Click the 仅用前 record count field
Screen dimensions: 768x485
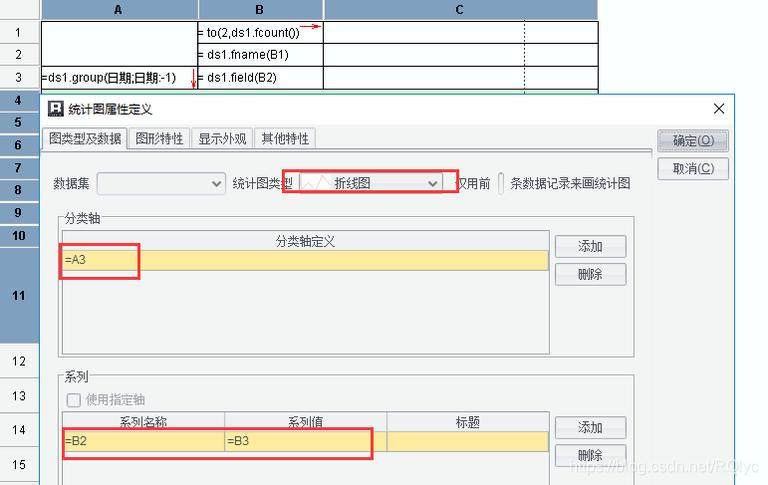pyautogui.click(x=501, y=184)
